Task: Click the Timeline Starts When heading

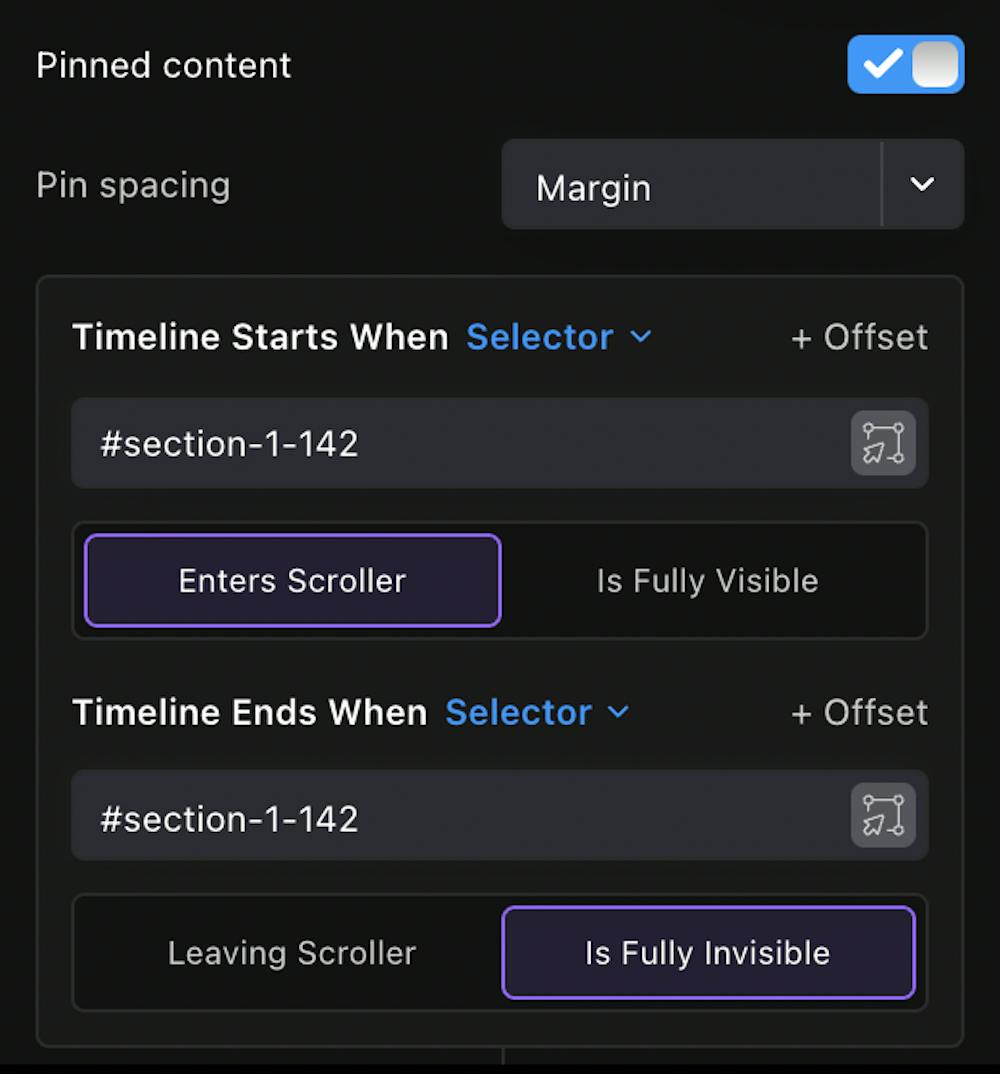Action: tap(260, 337)
